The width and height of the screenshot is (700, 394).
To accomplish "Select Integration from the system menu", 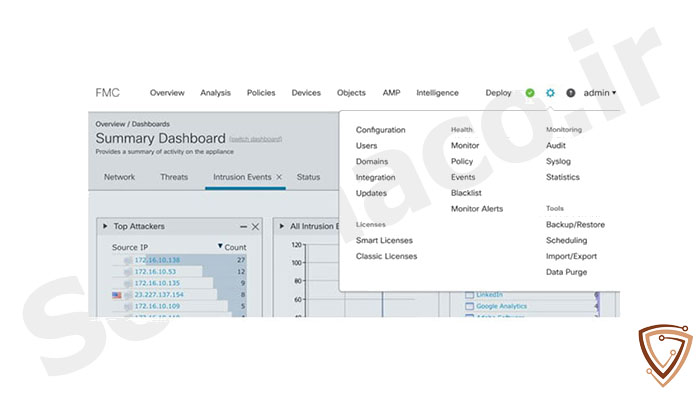I will pos(375,178).
